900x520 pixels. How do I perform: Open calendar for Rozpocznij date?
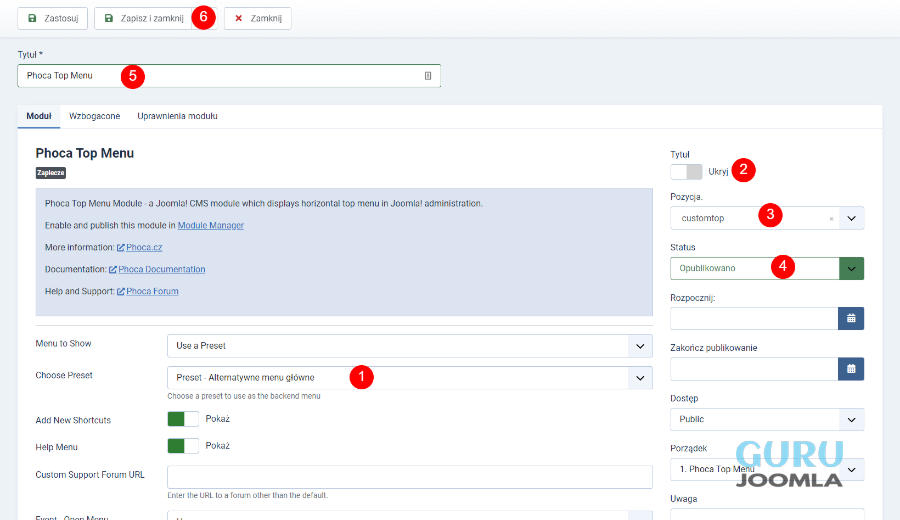(851, 319)
